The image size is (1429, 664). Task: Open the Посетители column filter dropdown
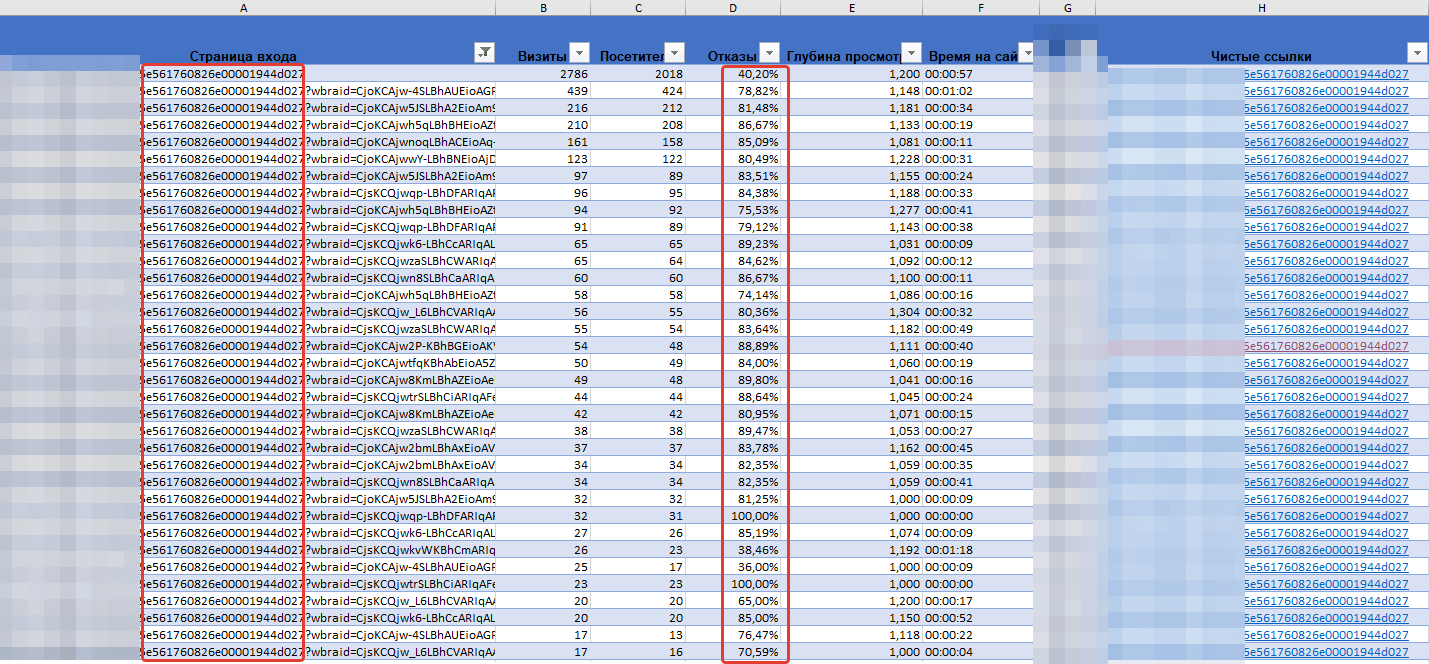click(x=674, y=53)
